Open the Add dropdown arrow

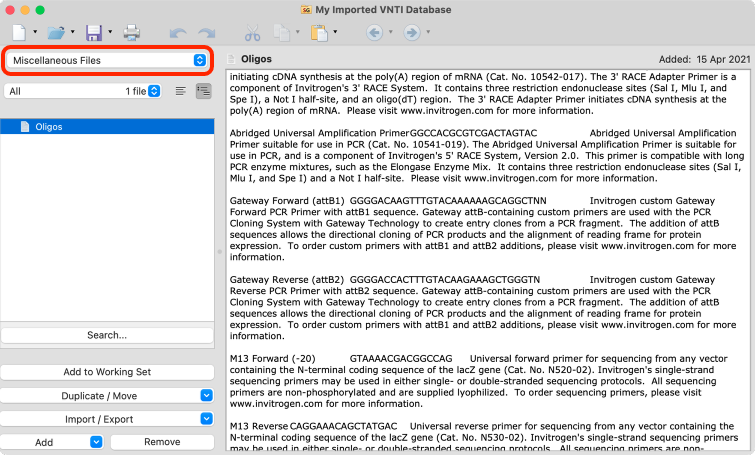click(x=96, y=442)
